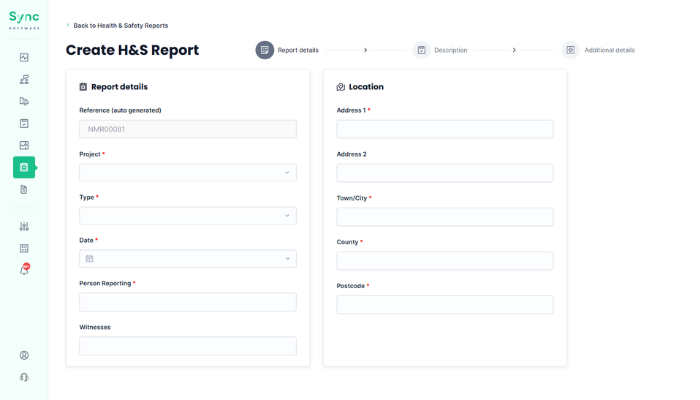
Task: Click Back to Health & Safety Reports
Action: coord(118,25)
